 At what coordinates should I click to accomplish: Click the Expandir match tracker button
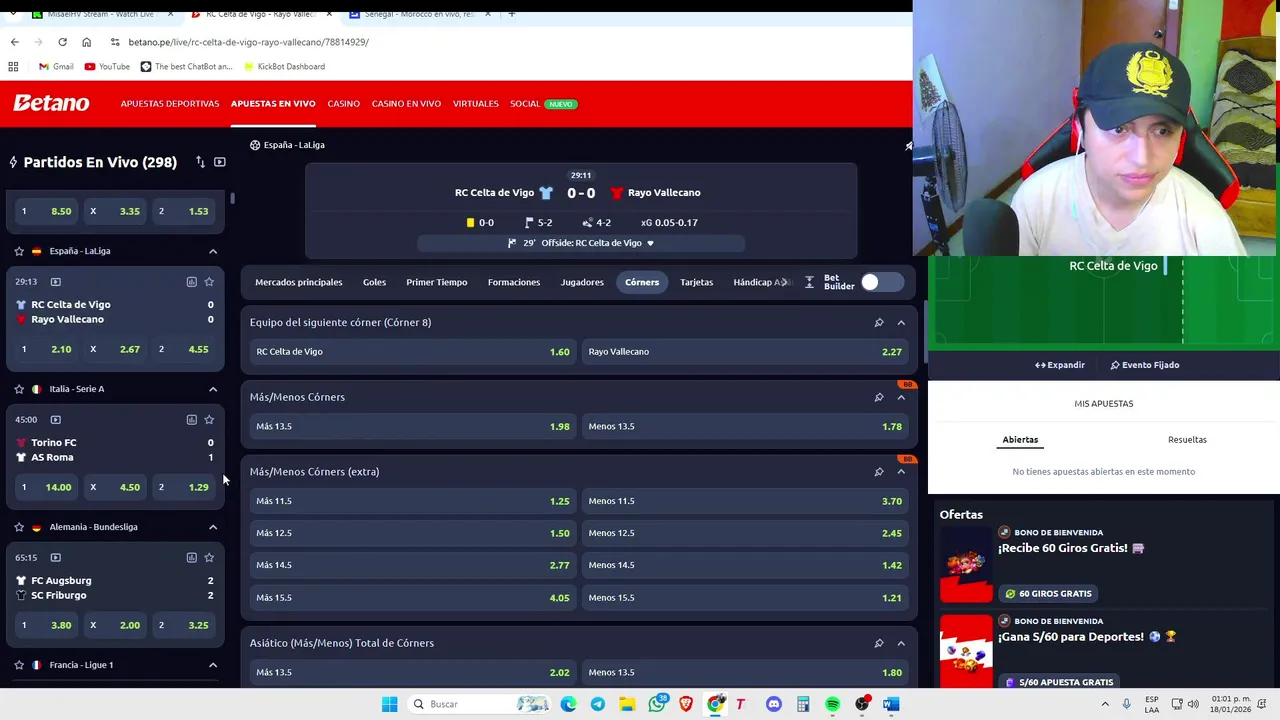coord(1060,365)
